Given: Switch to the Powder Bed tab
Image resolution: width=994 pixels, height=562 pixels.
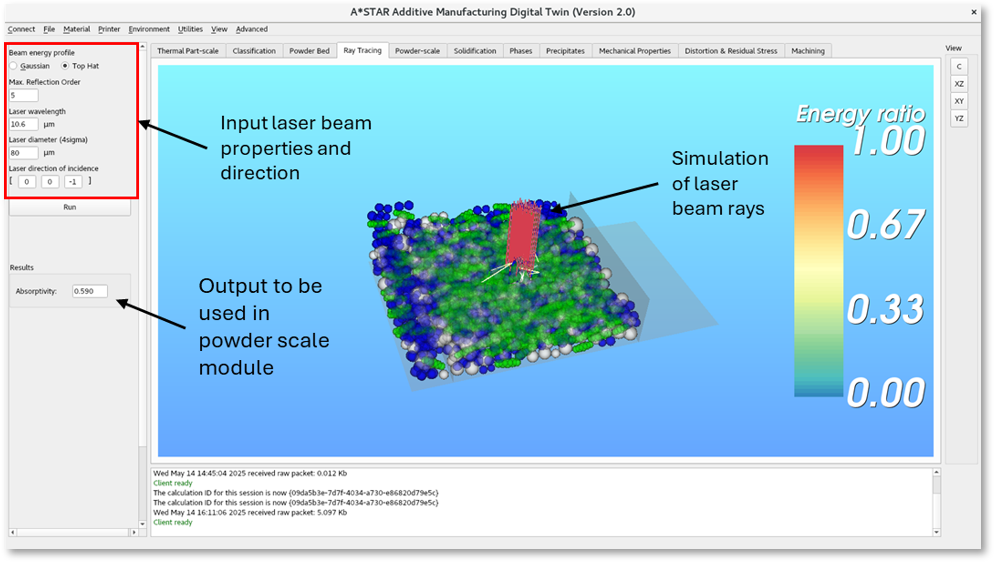Looking at the screenshot, I should point(309,51).
